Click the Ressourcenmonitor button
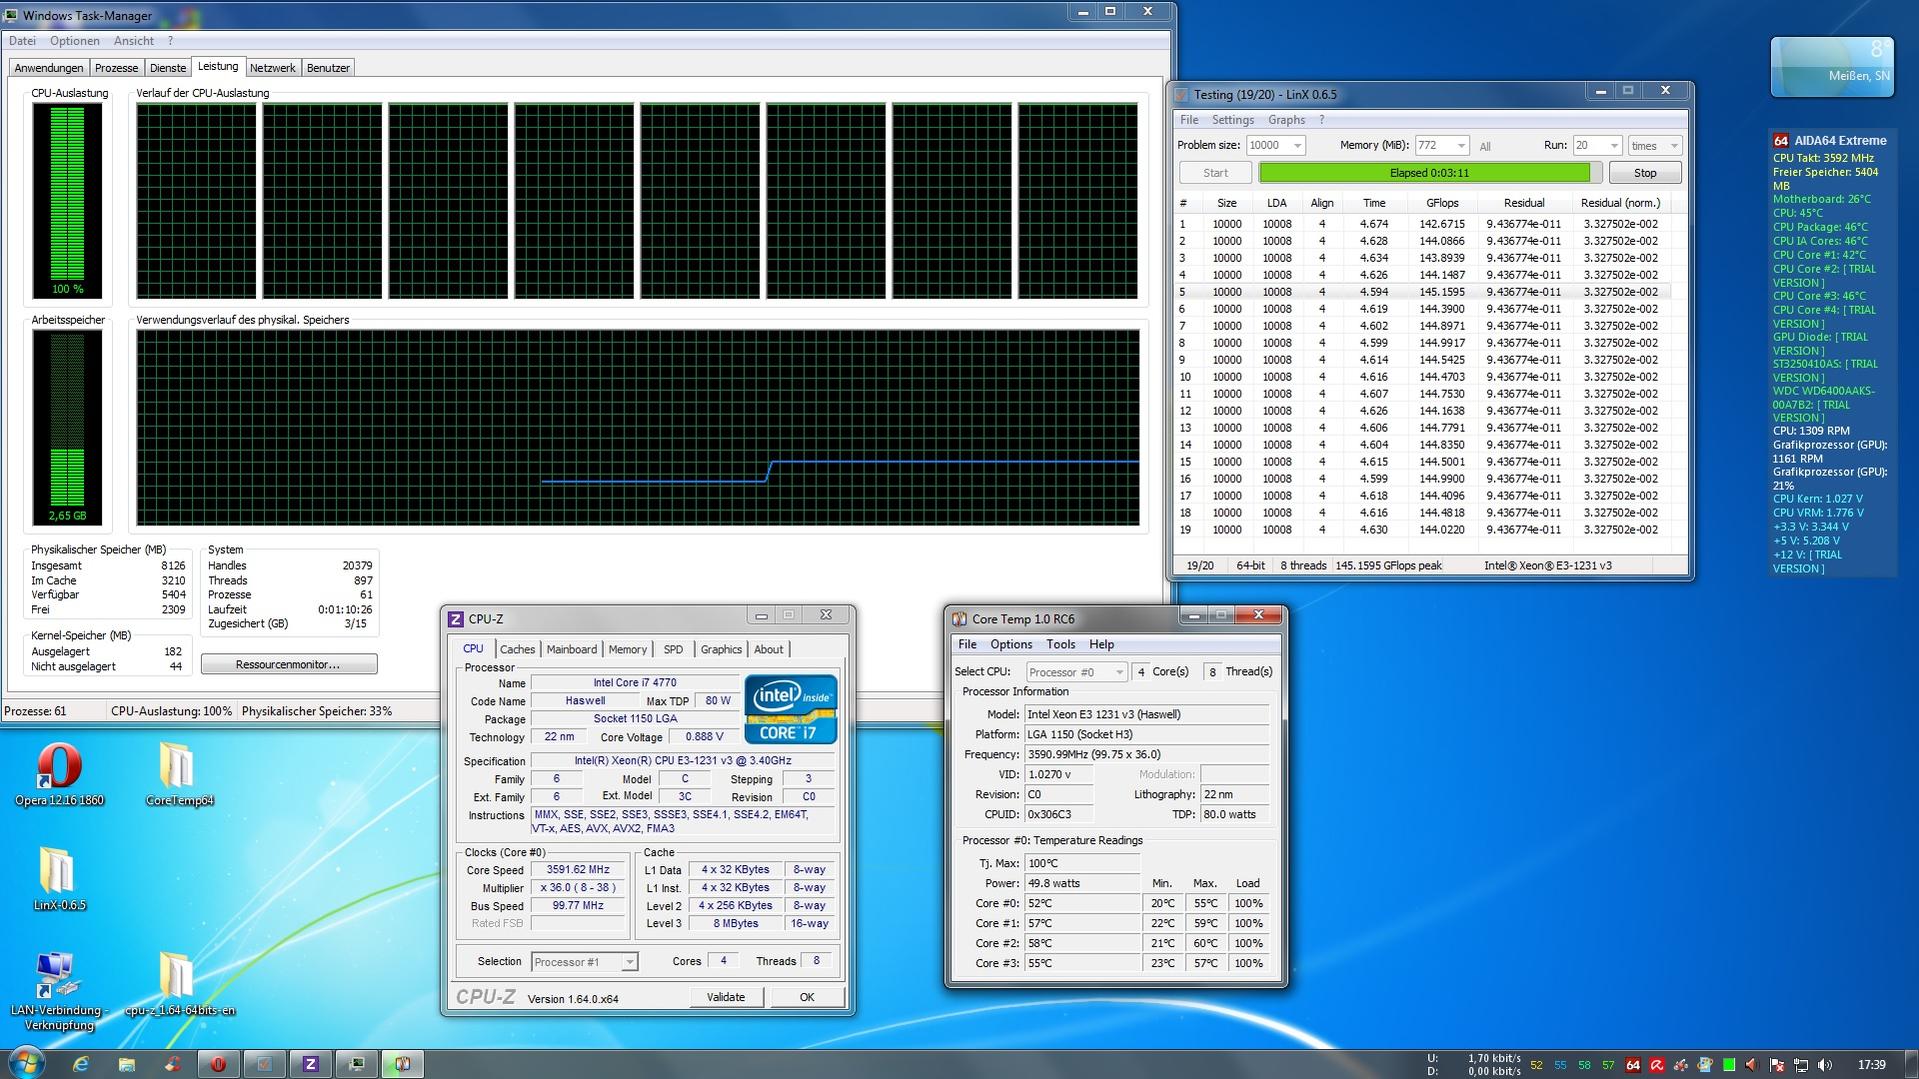Image resolution: width=1919 pixels, height=1079 pixels. pyautogui.click(x=288, y=664)
